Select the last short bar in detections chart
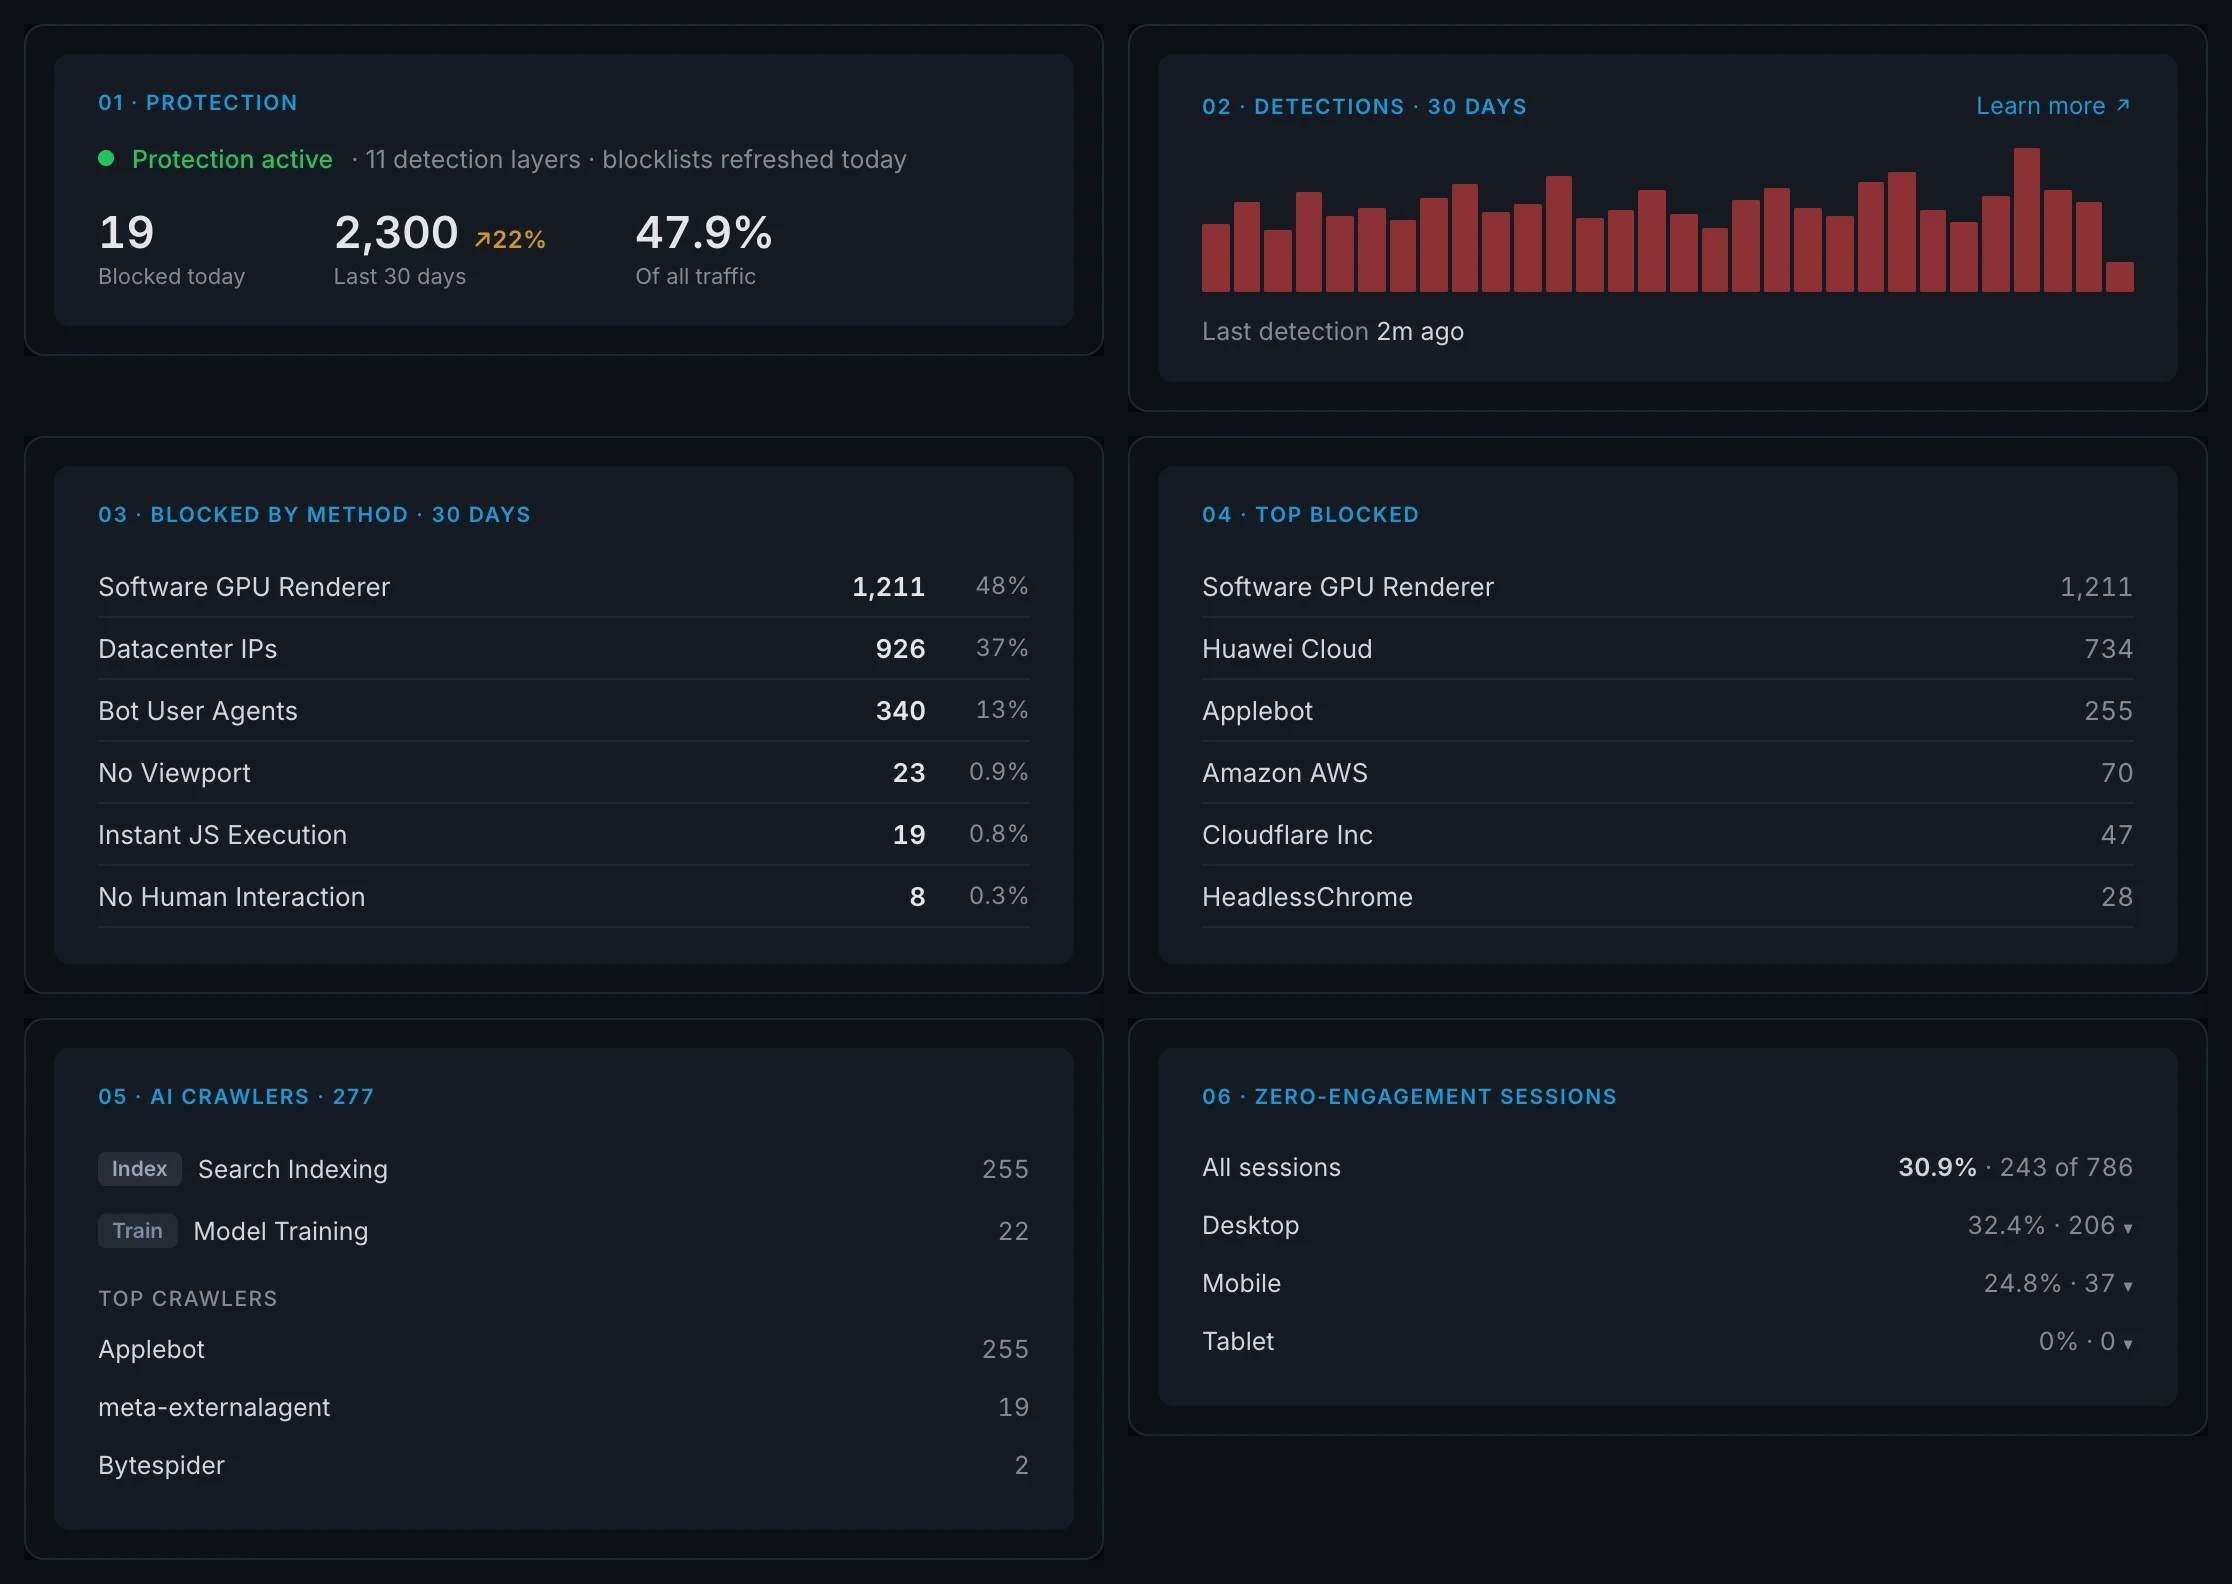2232x1584 pixels. [x=2120, y=277]
